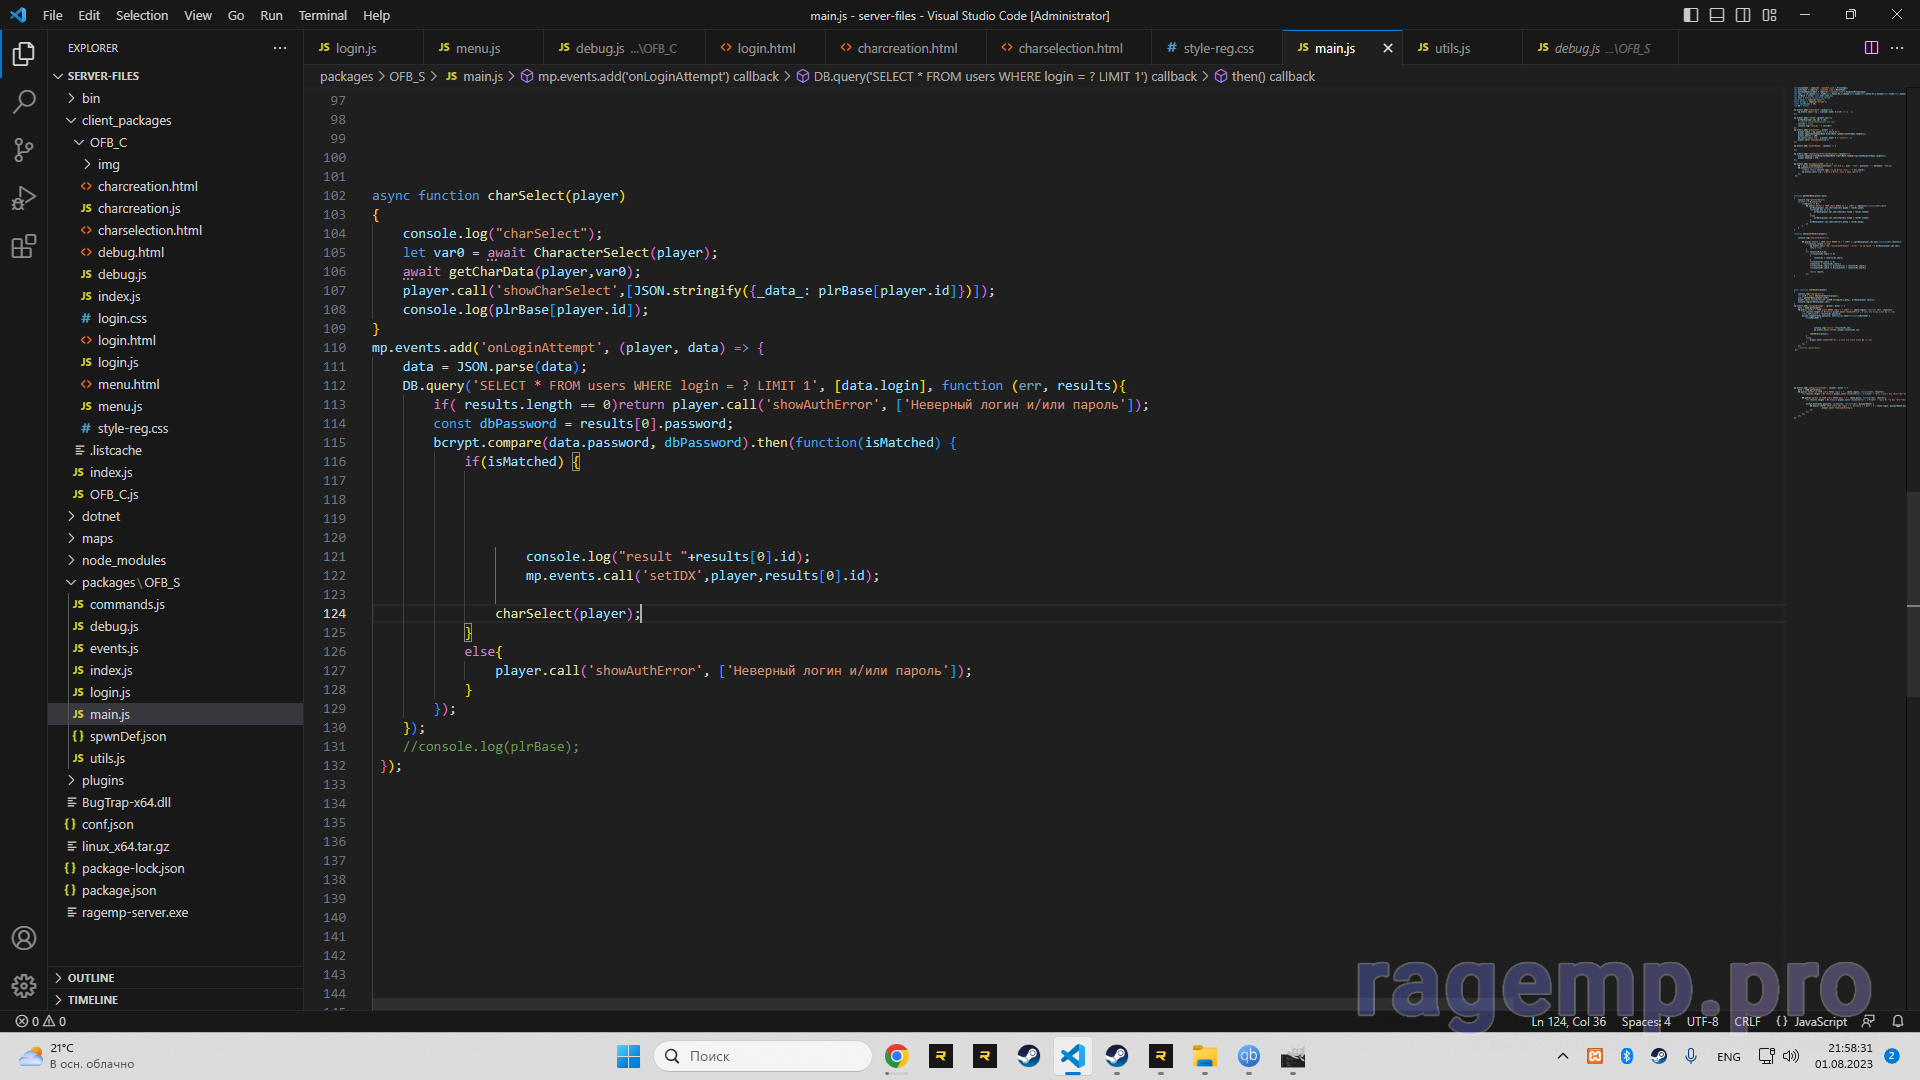Open events.js in the explorer

click(113, 648)
